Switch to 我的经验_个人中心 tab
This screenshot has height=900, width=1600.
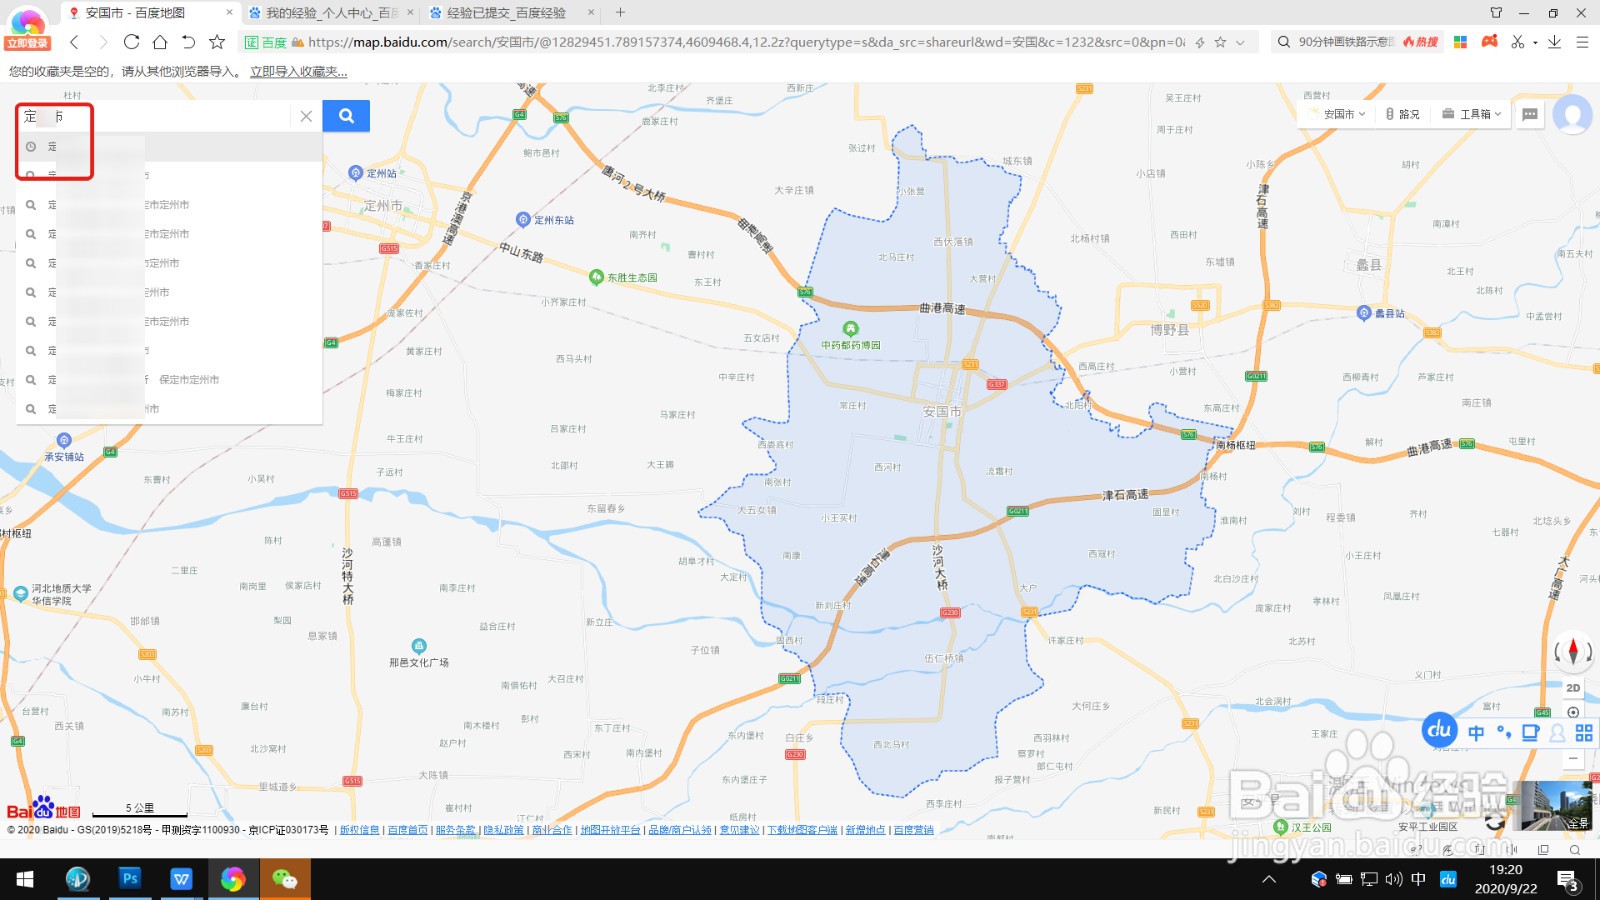coord(331,13)
